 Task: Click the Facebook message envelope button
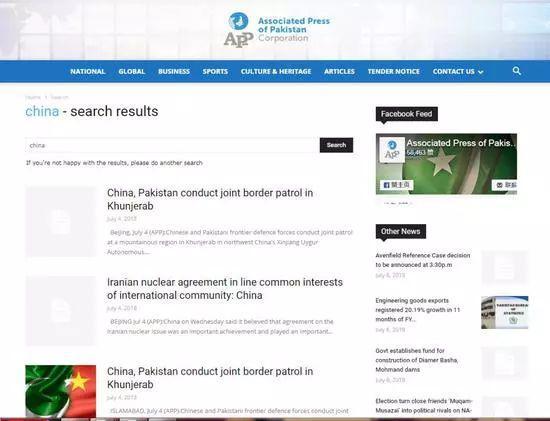504,185
